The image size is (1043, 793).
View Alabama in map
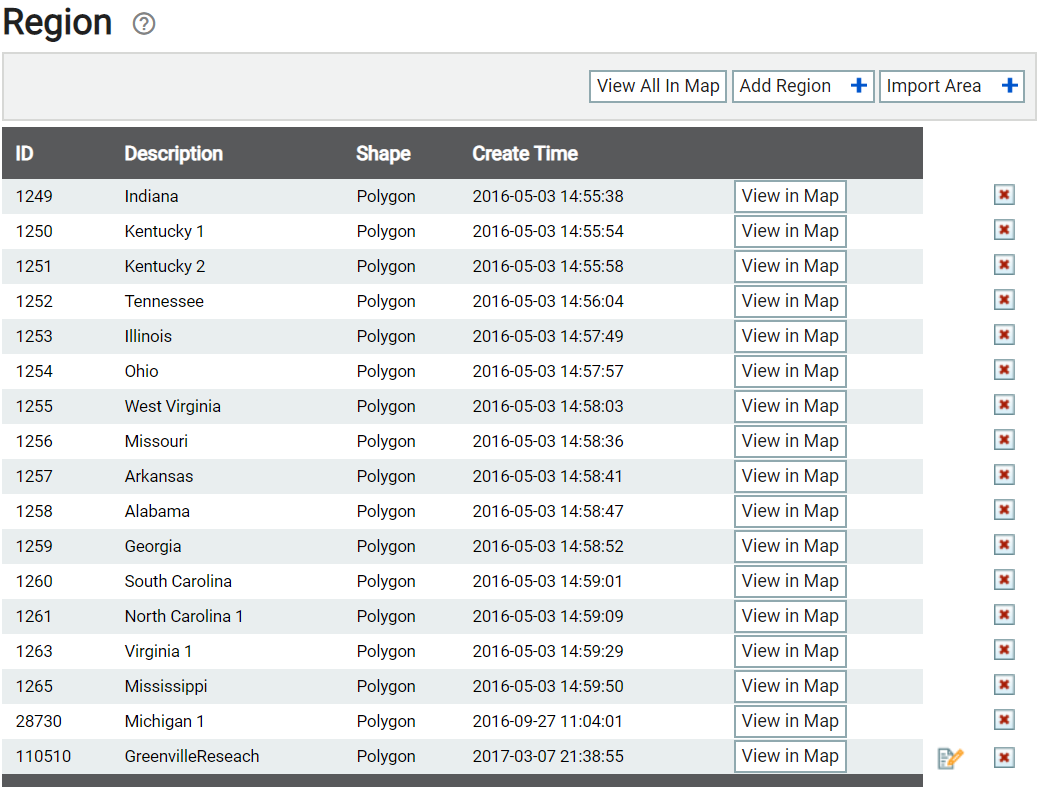(x=790, y=511)
